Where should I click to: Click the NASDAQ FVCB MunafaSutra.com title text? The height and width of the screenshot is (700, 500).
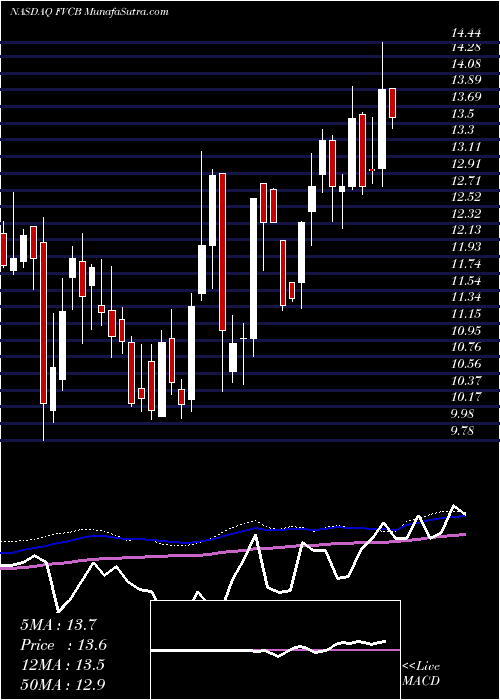[89, 12]
